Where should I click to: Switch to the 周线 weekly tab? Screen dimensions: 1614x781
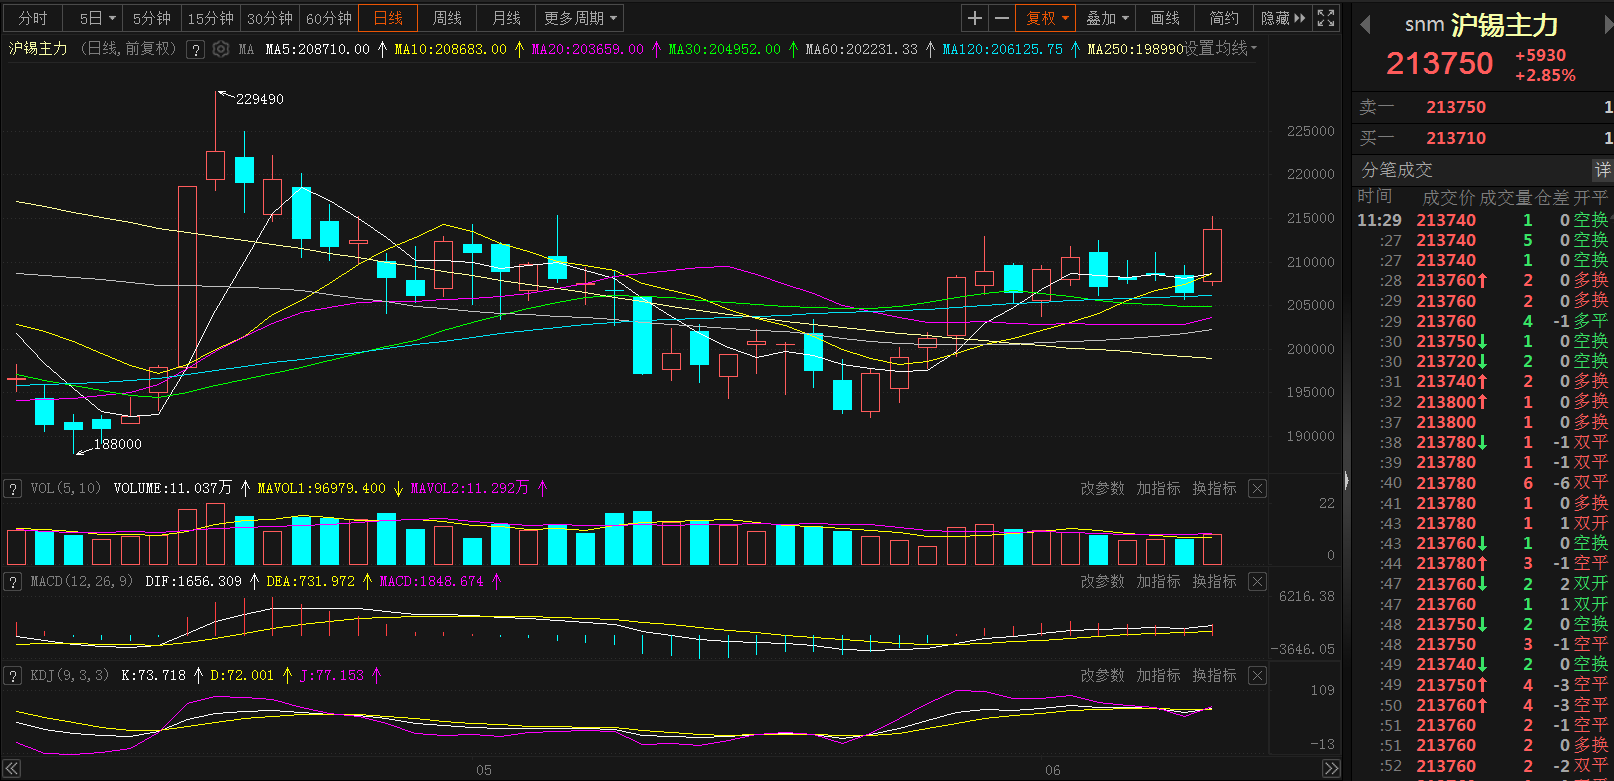[447, 18]
